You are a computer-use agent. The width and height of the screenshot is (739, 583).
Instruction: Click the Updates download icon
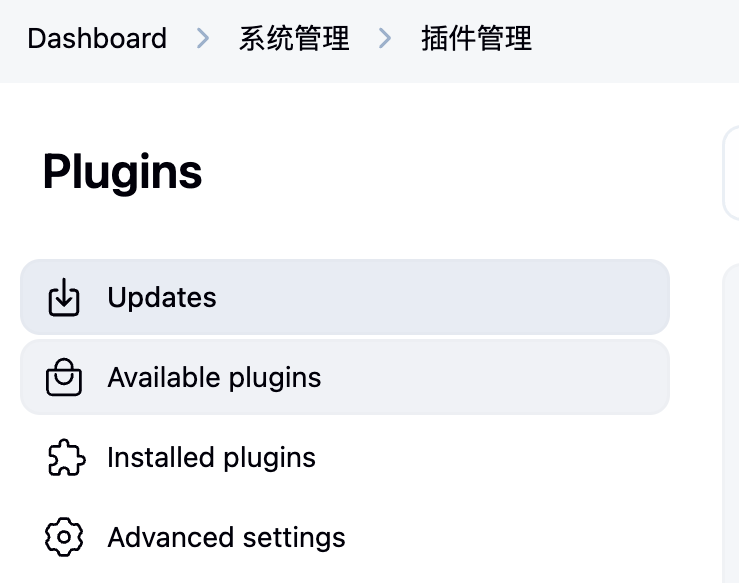(x=64, y=298)
